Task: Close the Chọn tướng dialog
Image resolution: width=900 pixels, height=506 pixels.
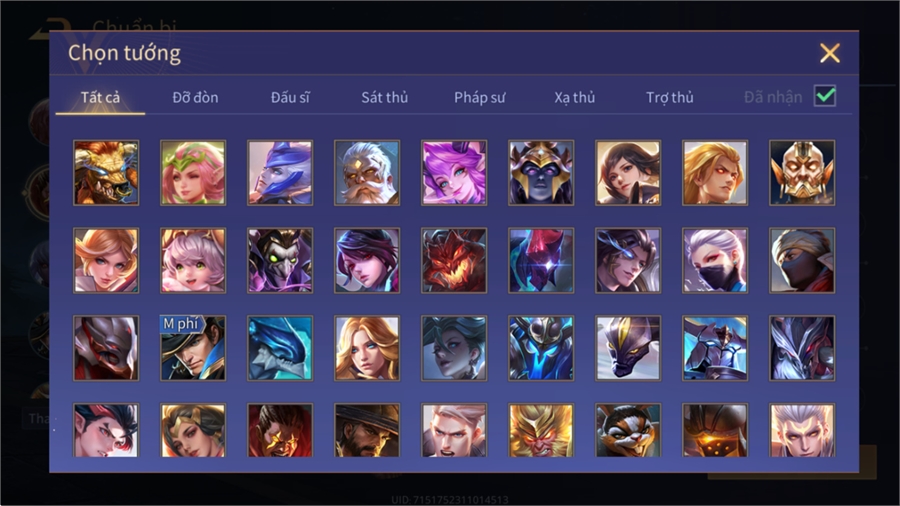Action: pos(830,53)
